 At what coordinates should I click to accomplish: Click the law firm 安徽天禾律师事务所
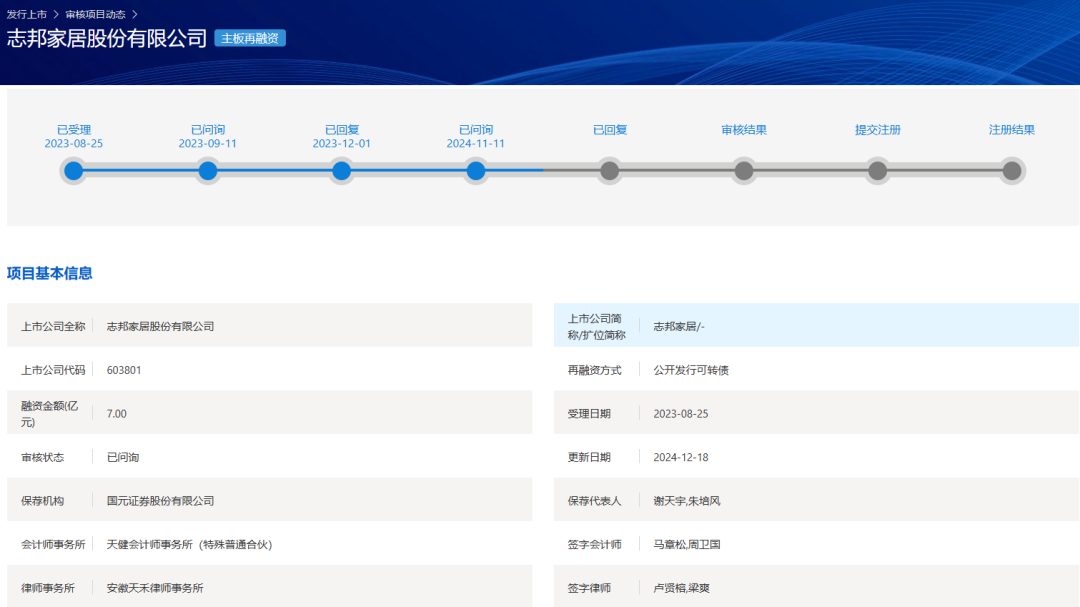(x=155, y=588)
